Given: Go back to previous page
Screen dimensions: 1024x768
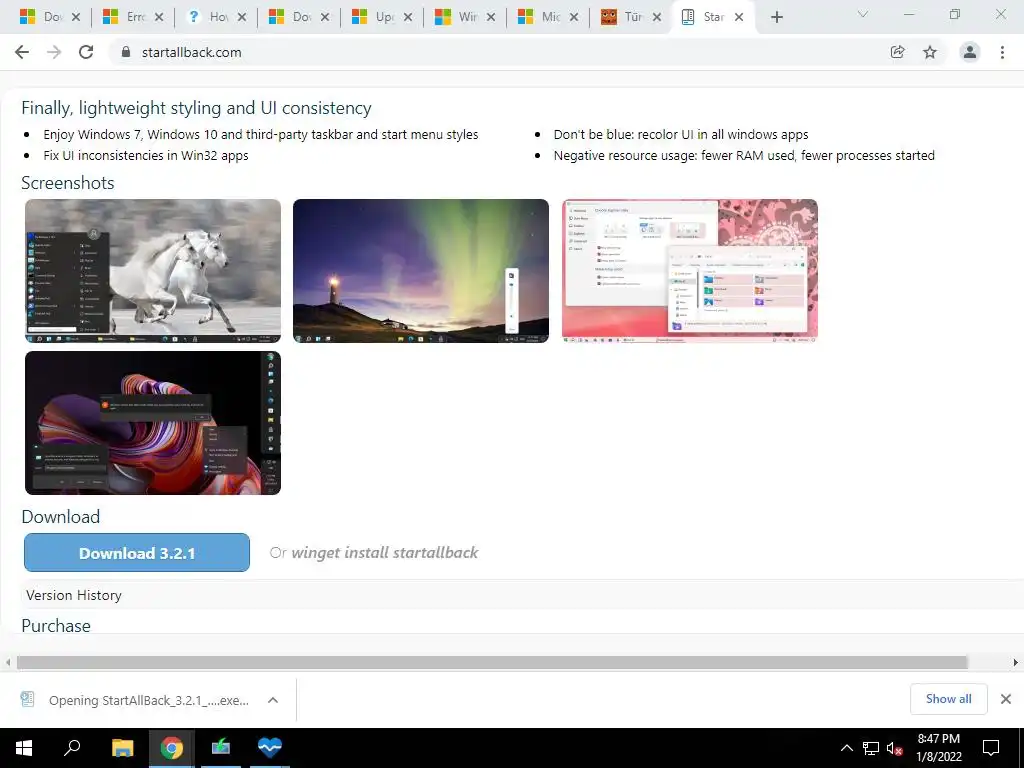Looking at the screenshot, I should point(22,52).
